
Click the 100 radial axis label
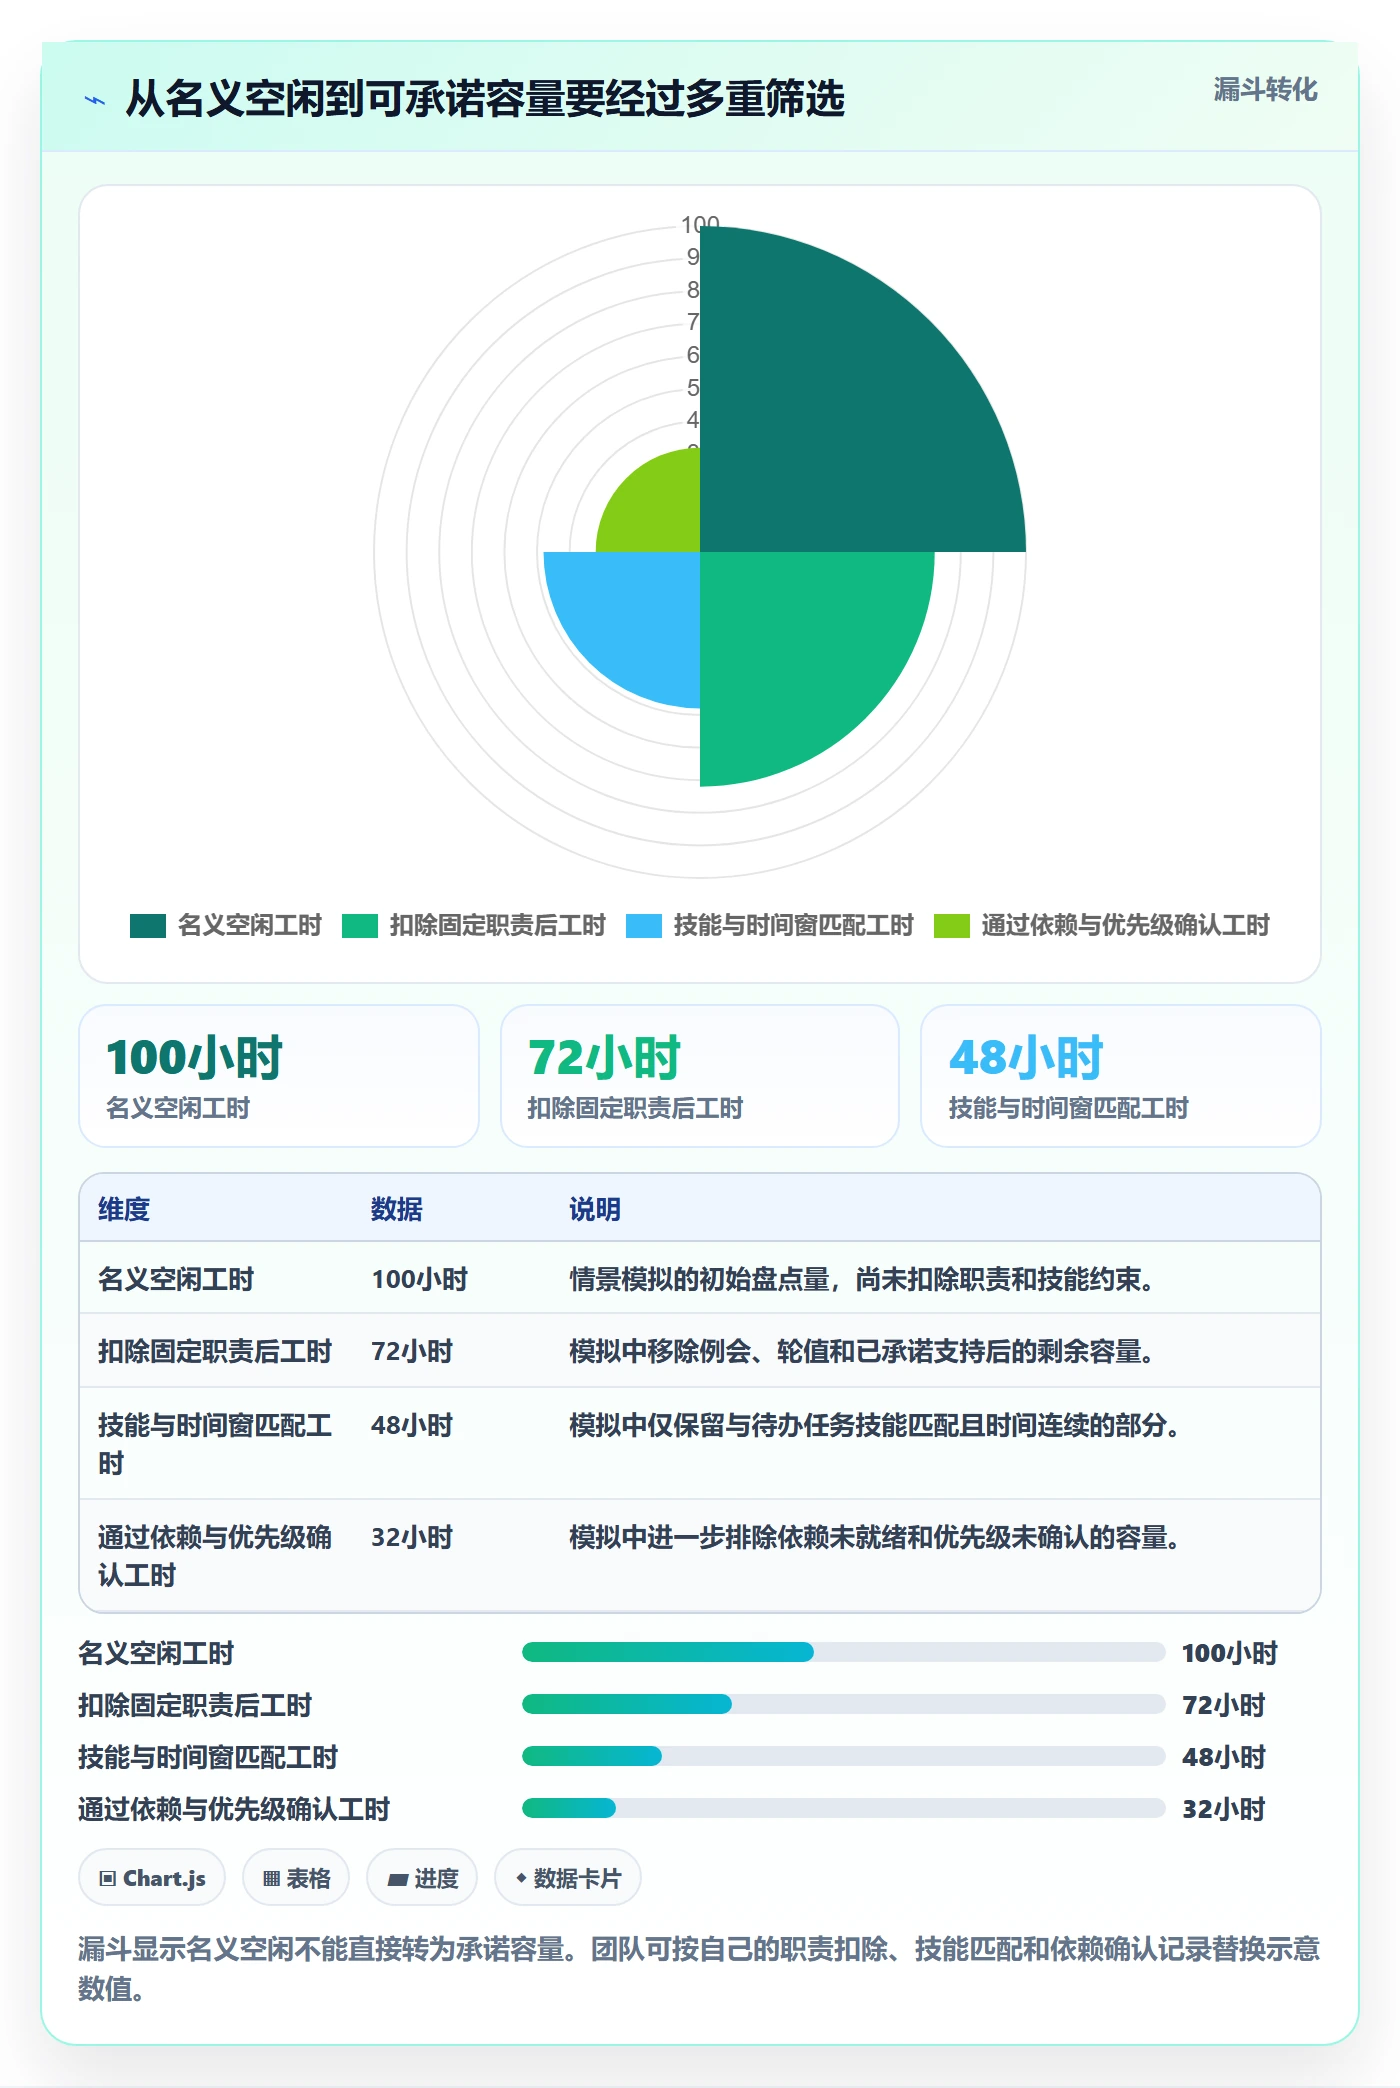click(x=700, y=224)
